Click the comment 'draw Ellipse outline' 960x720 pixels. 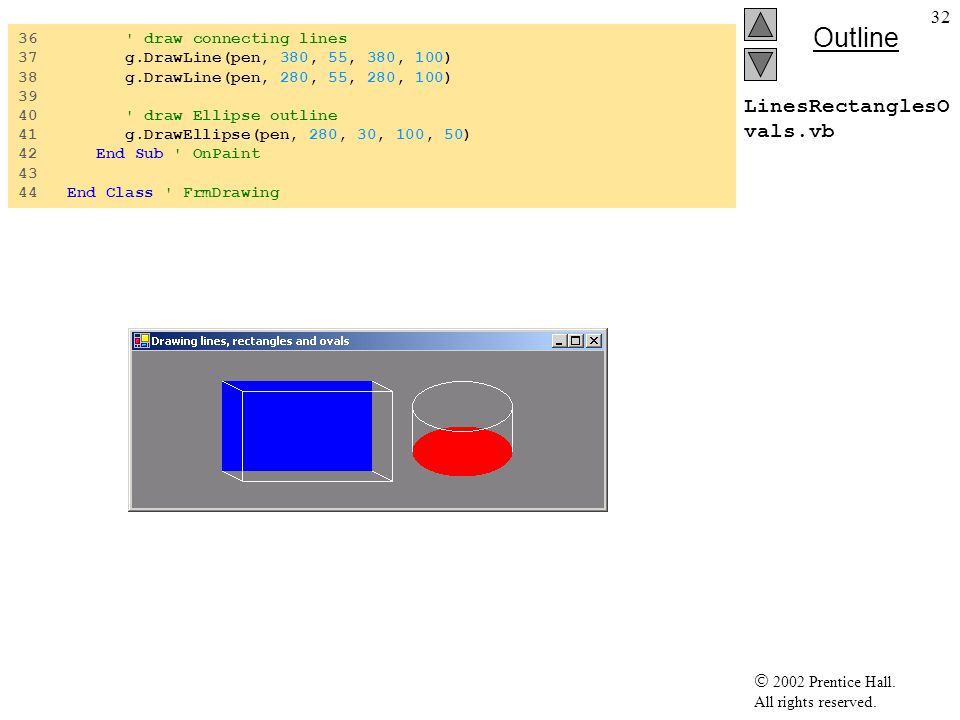coord(232,115)
